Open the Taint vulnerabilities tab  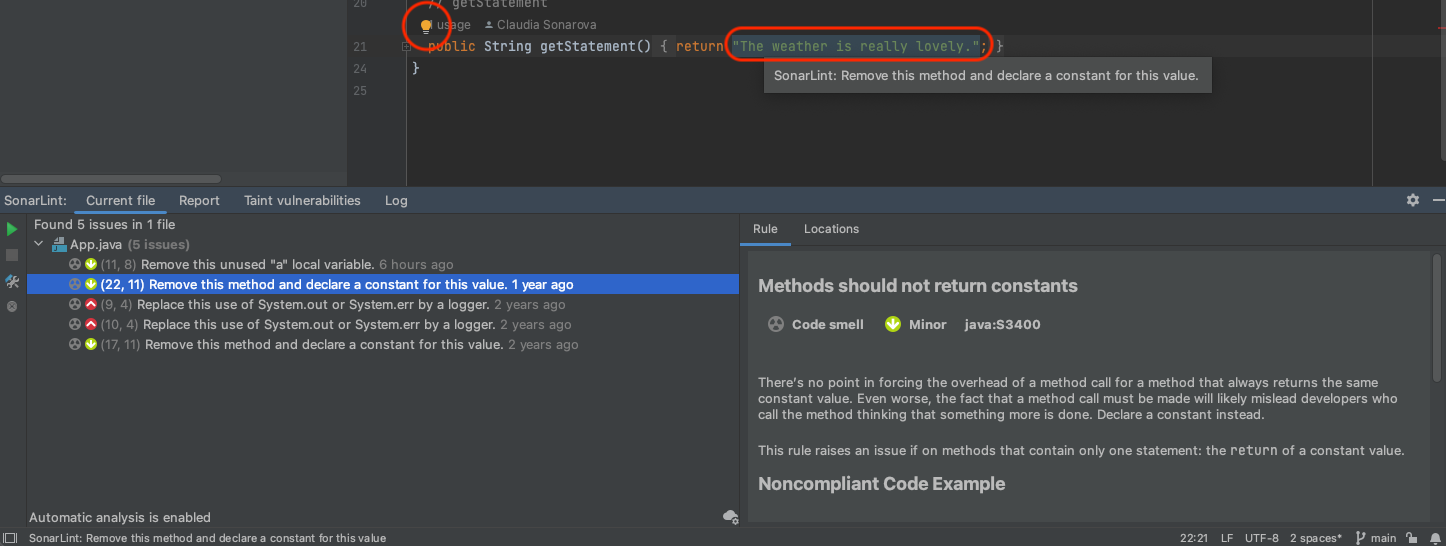pyautogui.click(x=302, y=200)
